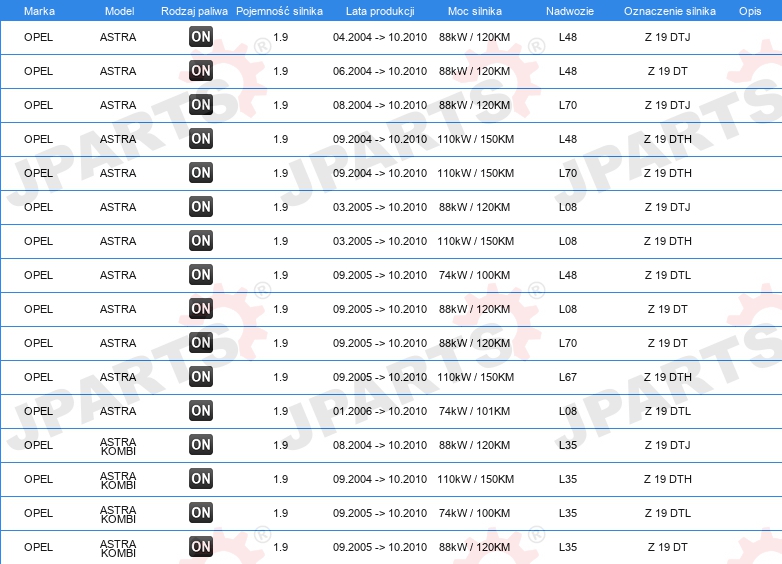Click the Nadwozie column header

click(x=570, y=11)
